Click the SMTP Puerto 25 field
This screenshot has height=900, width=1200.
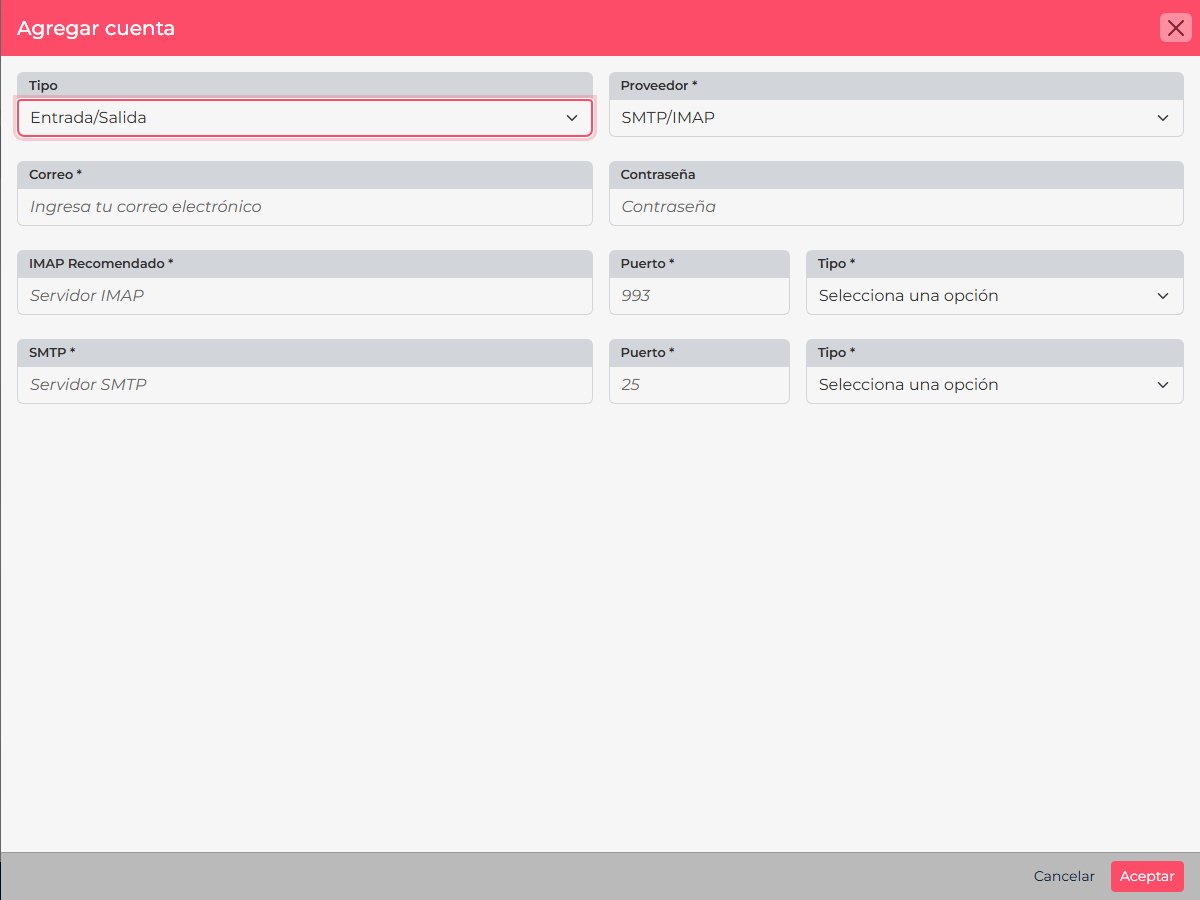(699, 385)
